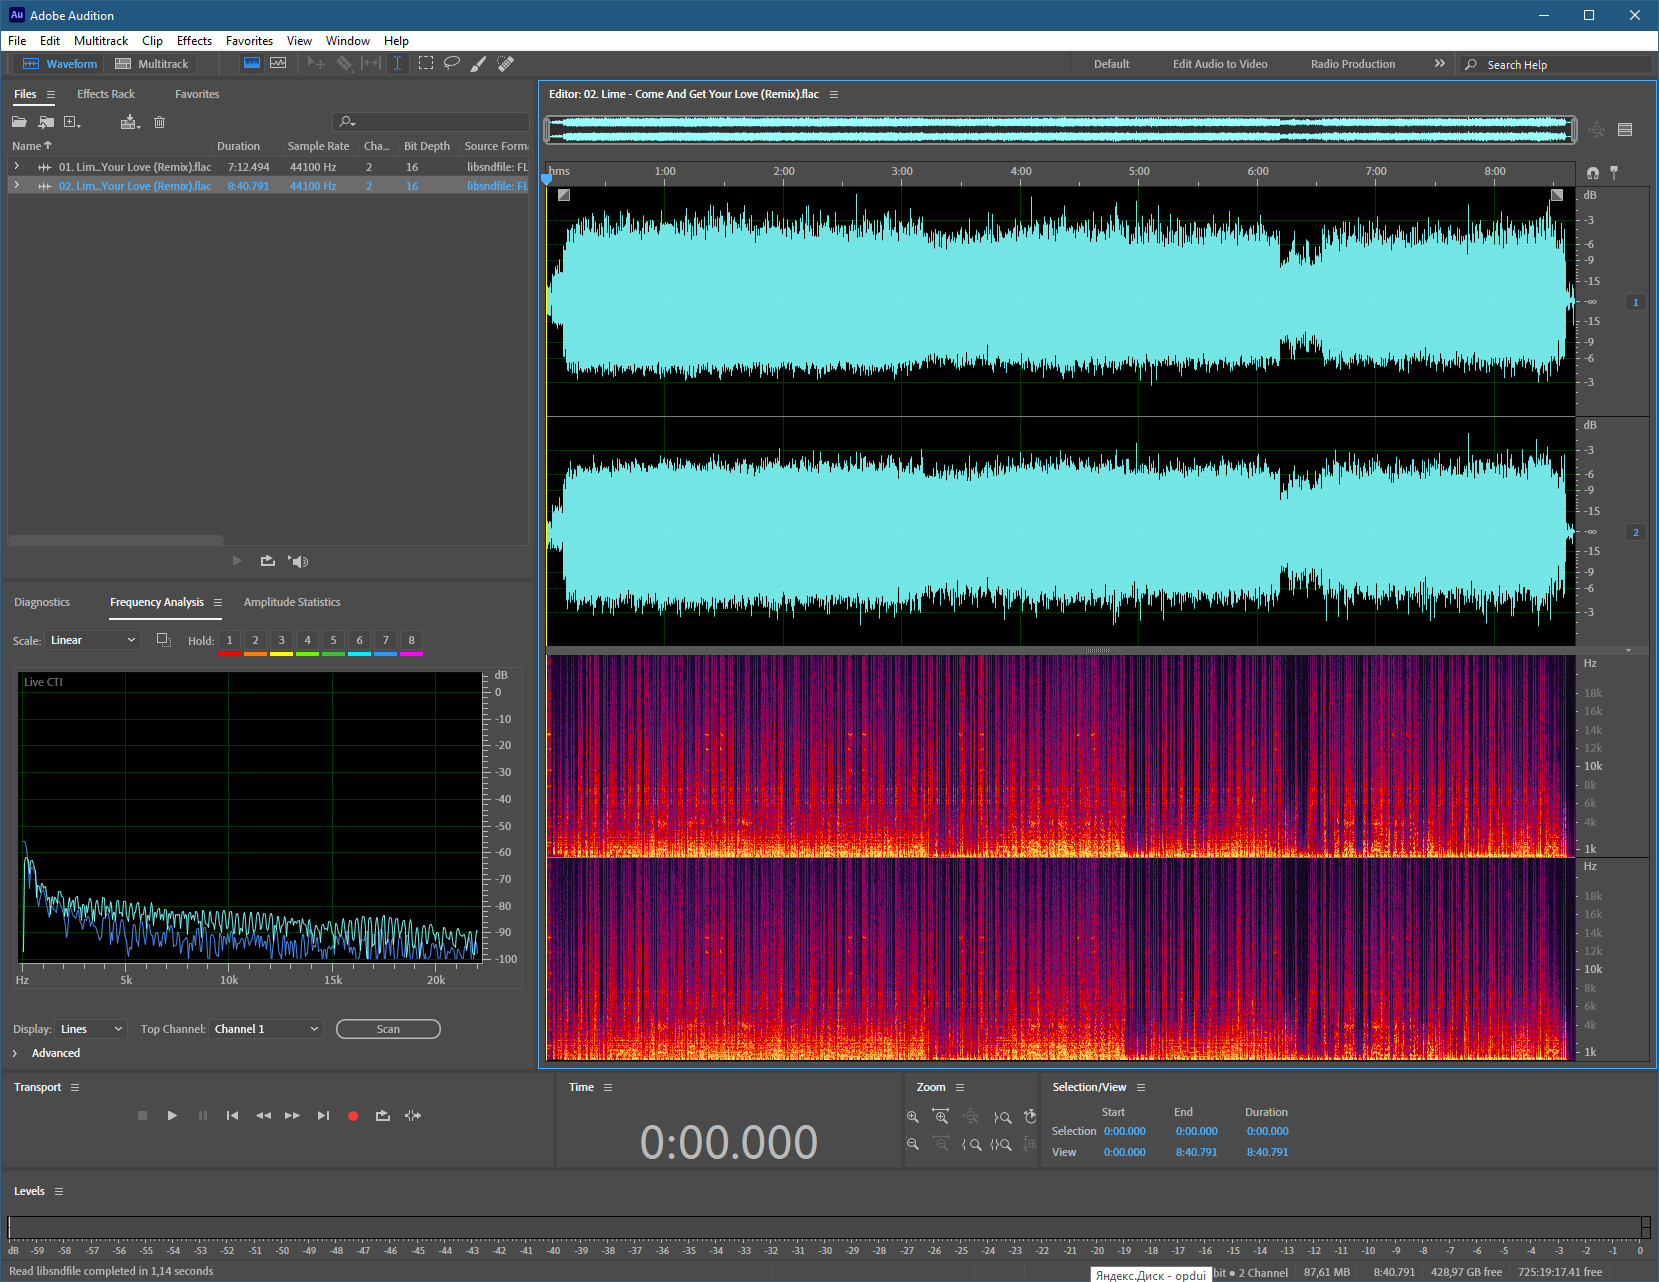Open the Scale Linear dropdown
Screen dimensions: 1659x1282
pyautogui.click(x=93, y=640)
